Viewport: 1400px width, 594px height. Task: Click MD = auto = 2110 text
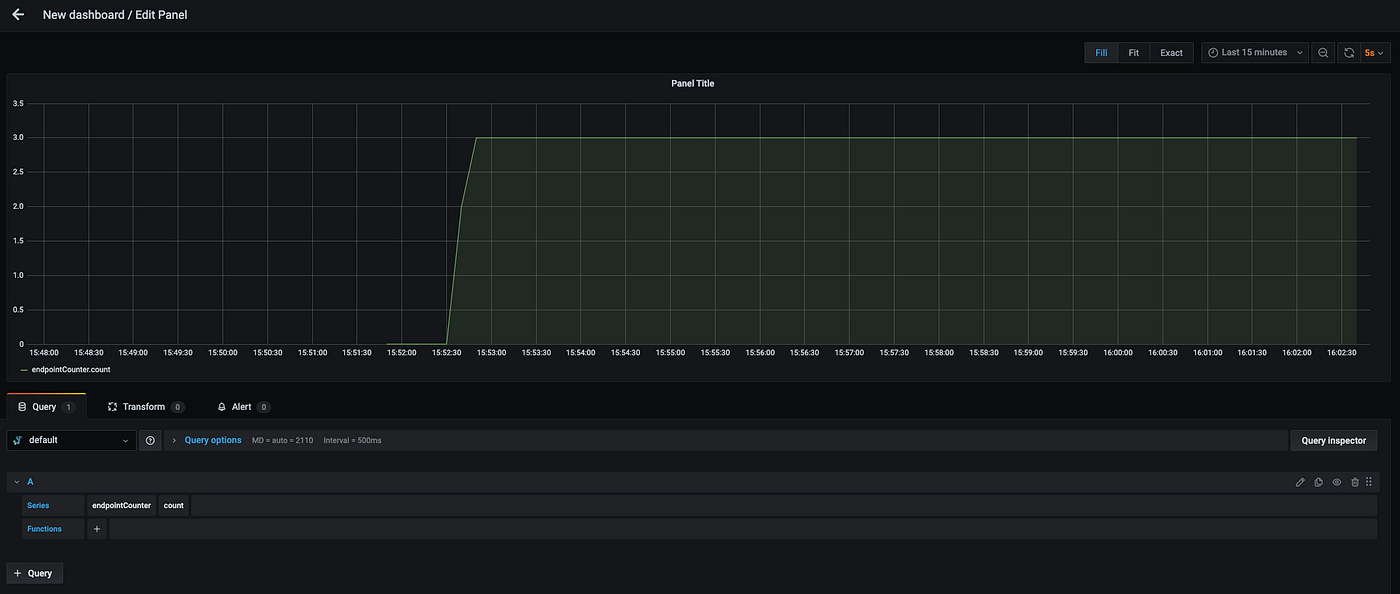coord(282,440)
